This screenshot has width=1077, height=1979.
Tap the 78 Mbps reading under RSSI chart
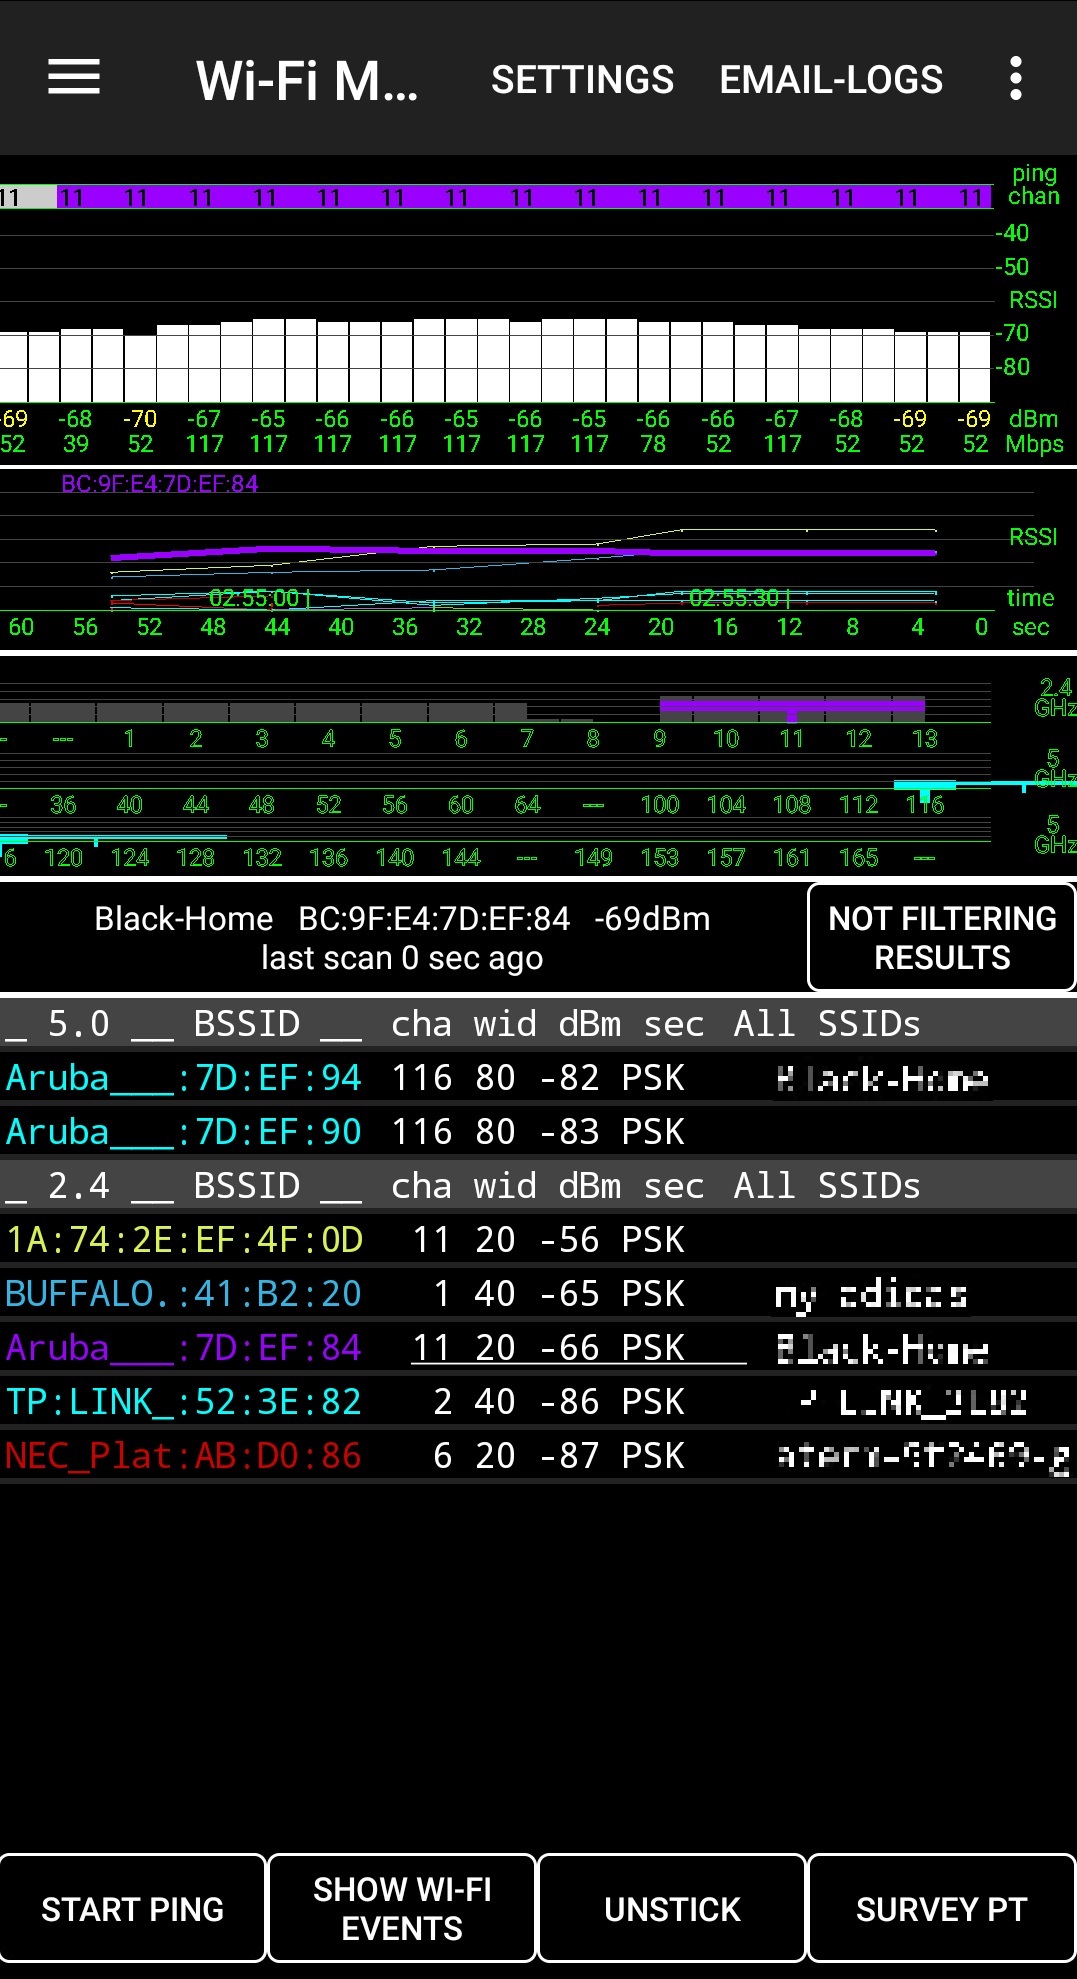(653, 444)
